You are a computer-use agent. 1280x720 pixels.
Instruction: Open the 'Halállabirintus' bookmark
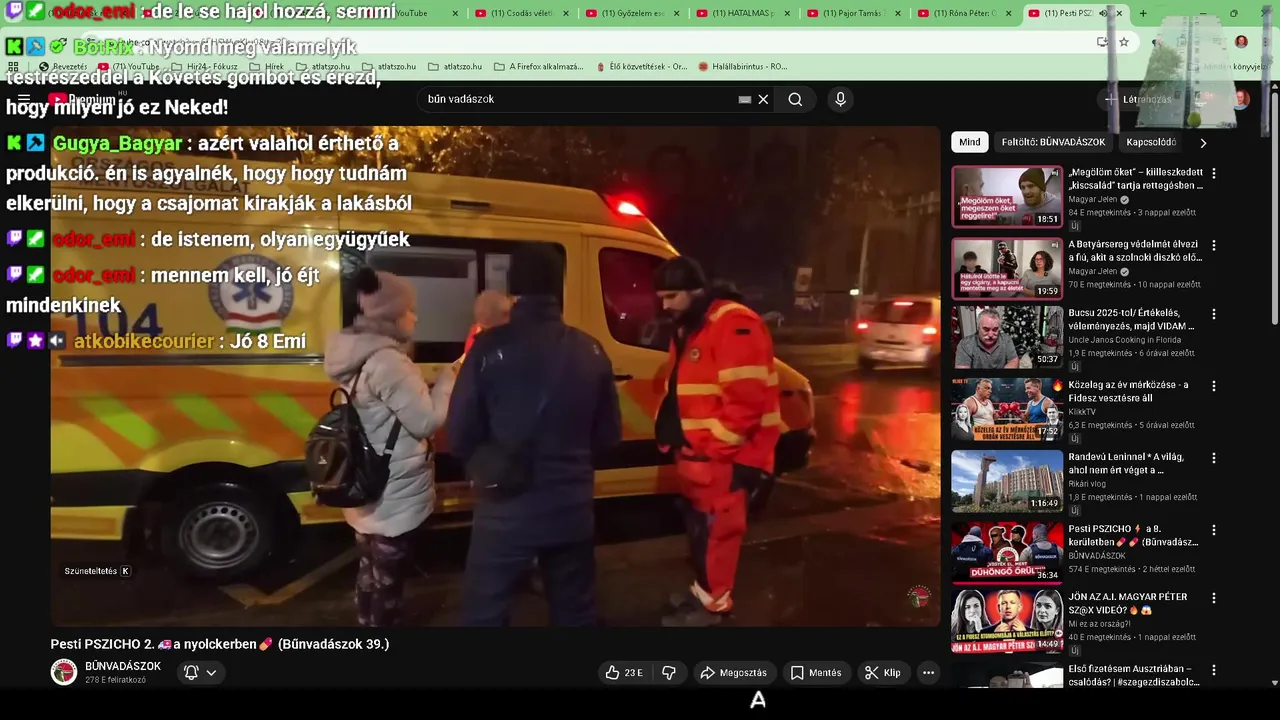click(x=743, y=67)
